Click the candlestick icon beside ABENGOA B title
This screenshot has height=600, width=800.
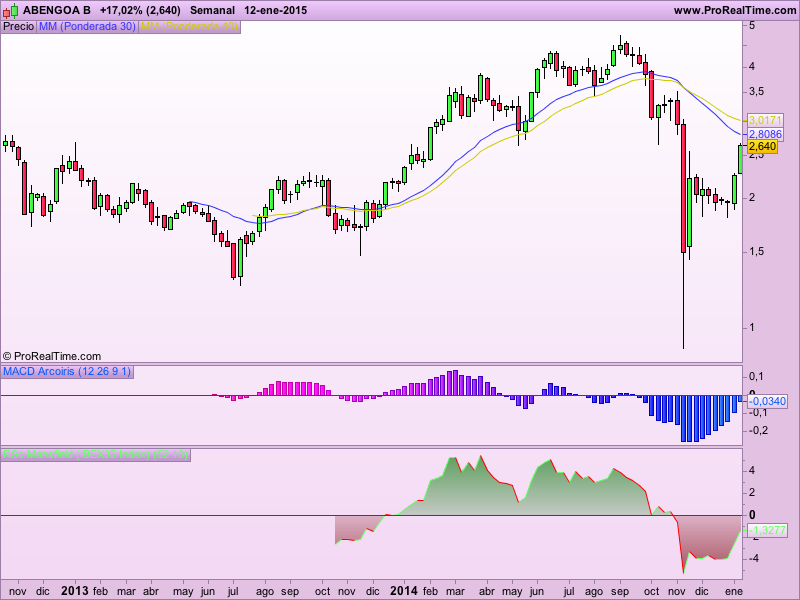[11, 10]
